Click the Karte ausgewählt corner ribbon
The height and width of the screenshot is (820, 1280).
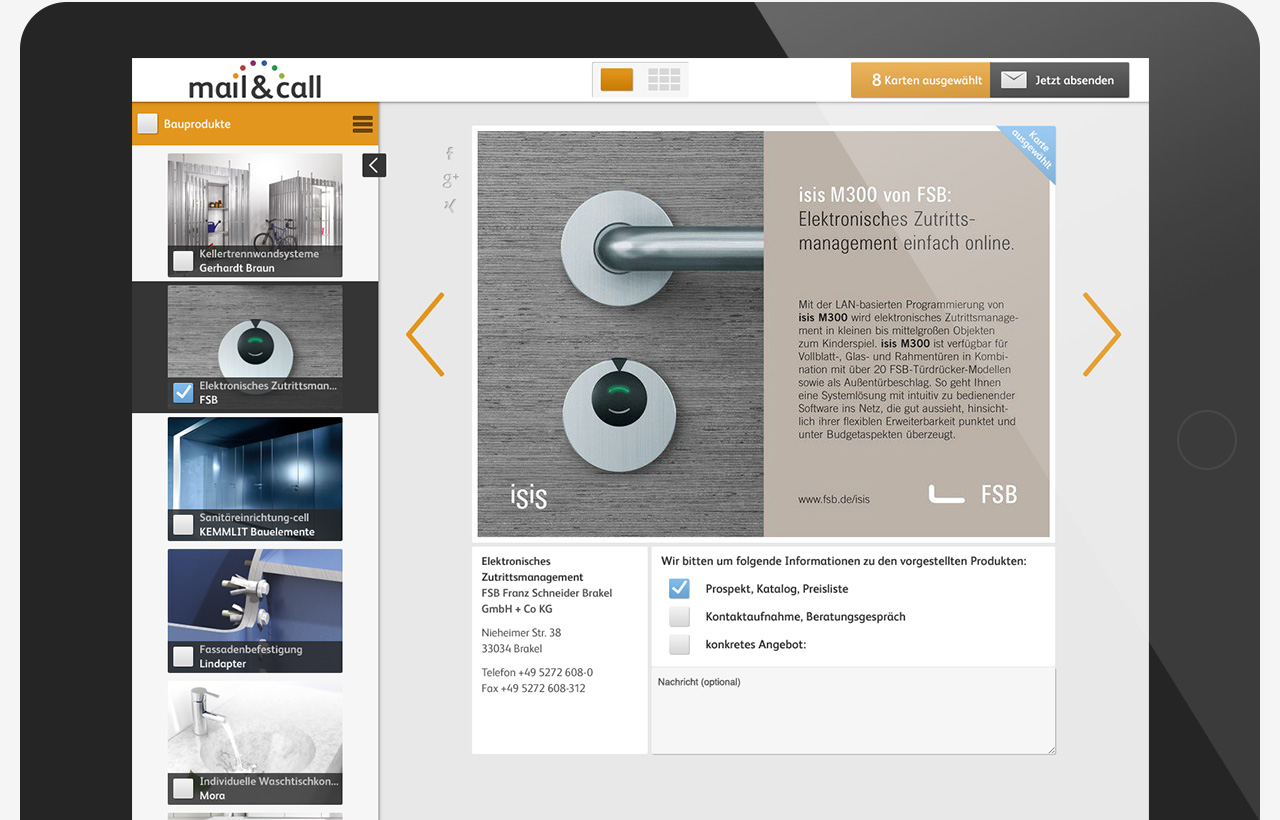click(1030, 150)
